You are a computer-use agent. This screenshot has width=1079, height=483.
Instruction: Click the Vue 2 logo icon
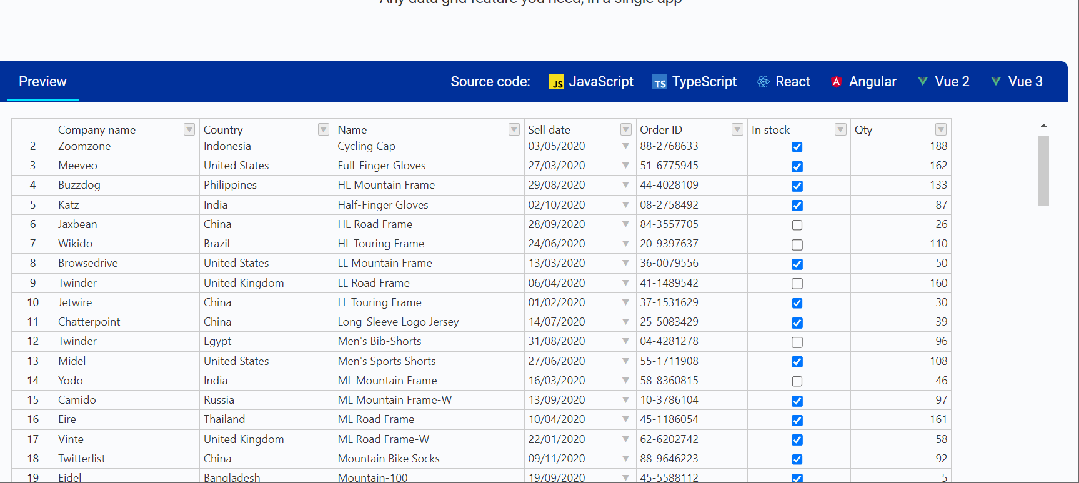point(922,82)
